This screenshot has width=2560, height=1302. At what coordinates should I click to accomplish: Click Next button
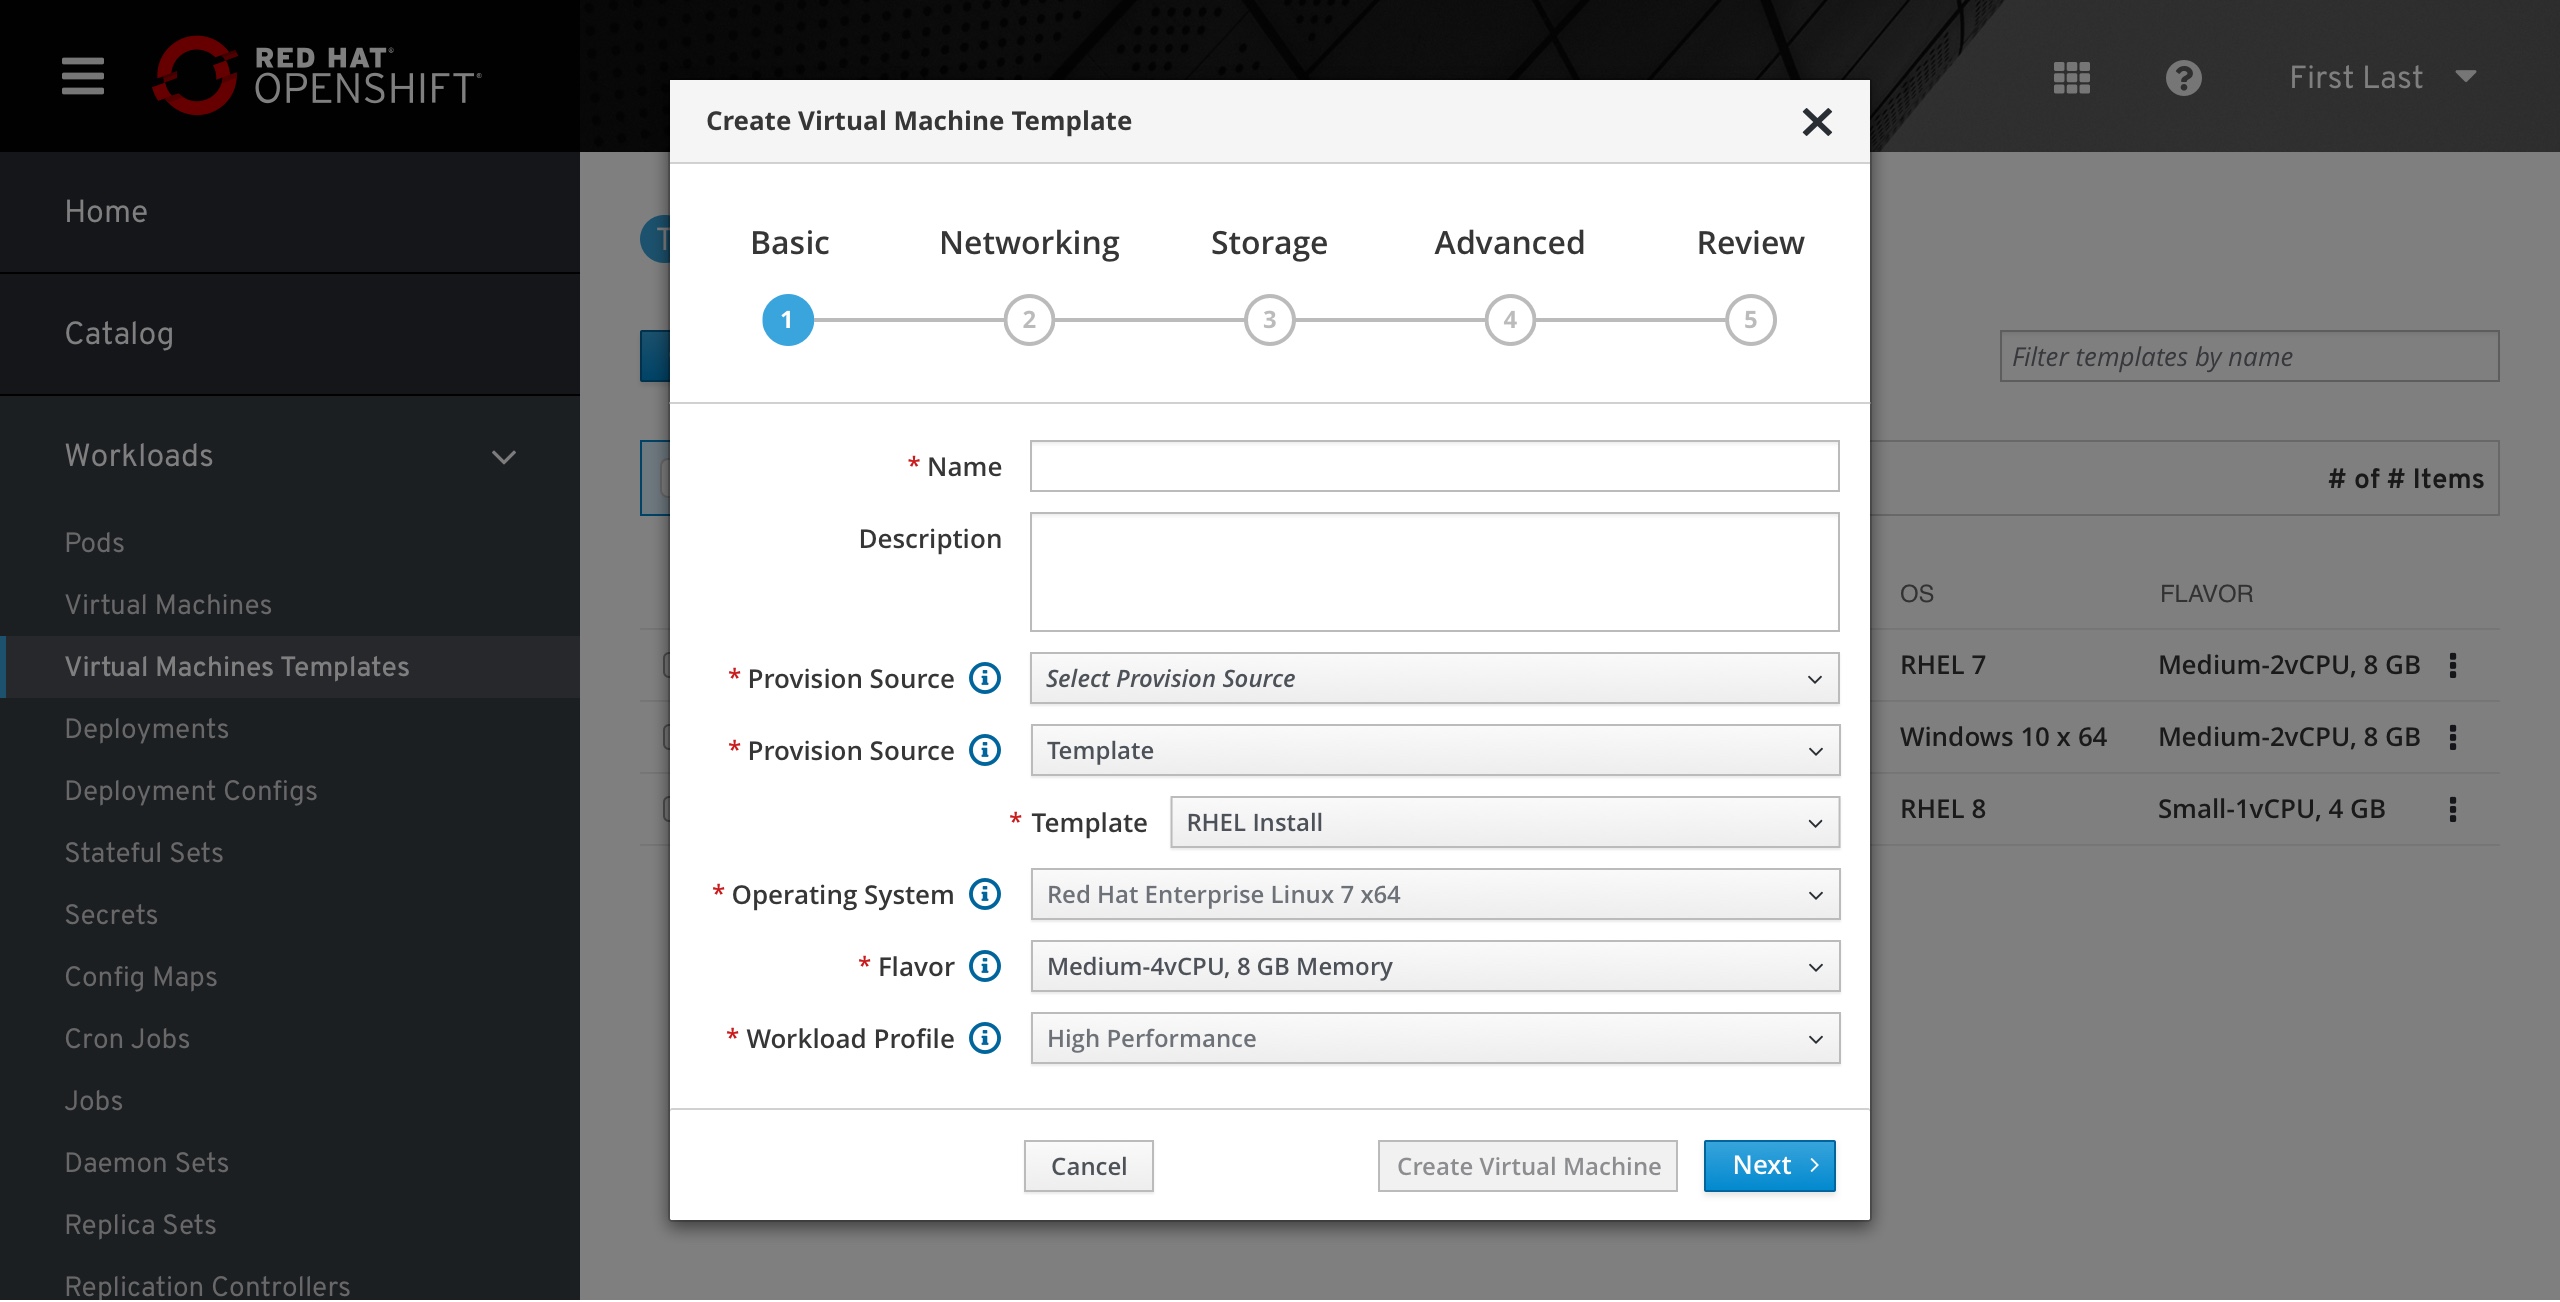[1770, 1166]
